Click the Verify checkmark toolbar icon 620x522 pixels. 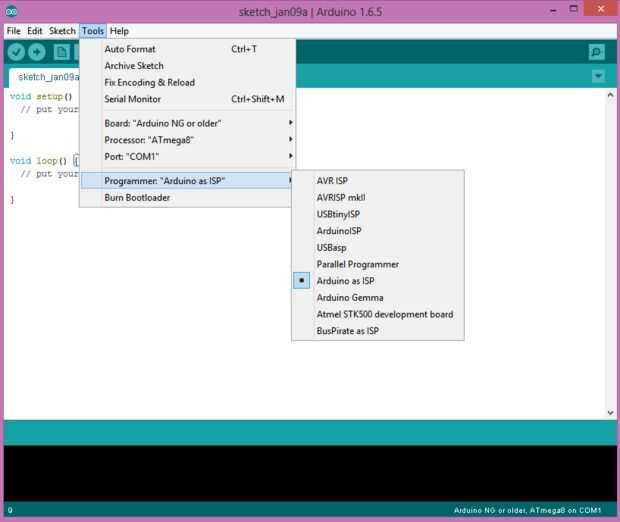(16, 52)
